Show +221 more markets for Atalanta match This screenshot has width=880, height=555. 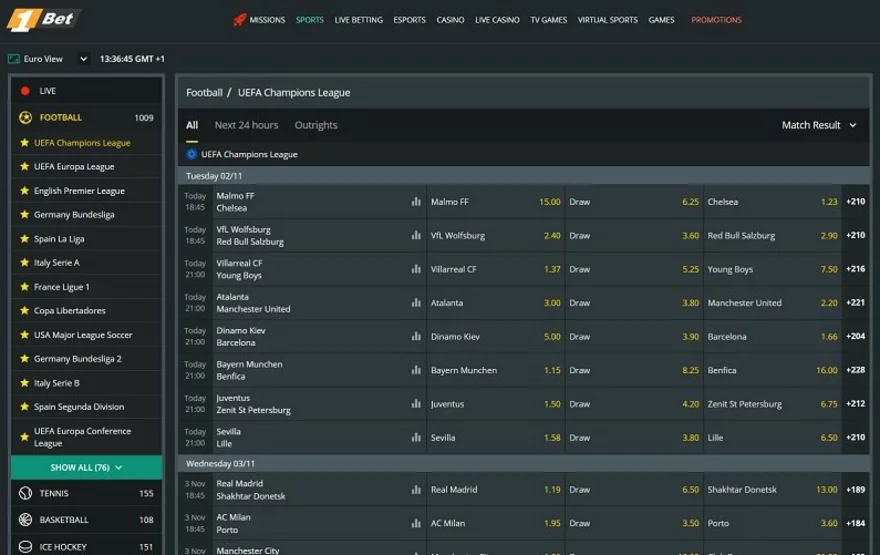coord(855,303)
